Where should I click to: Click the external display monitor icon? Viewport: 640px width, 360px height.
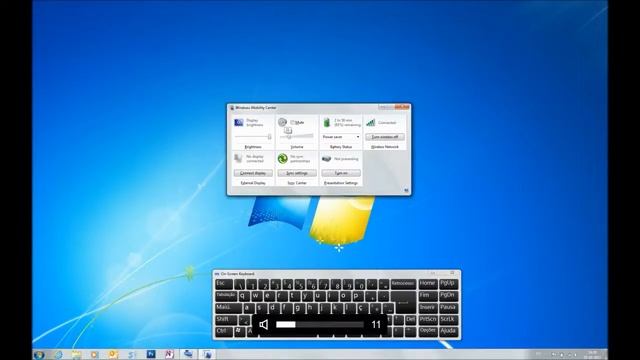[x=238, y=158]
